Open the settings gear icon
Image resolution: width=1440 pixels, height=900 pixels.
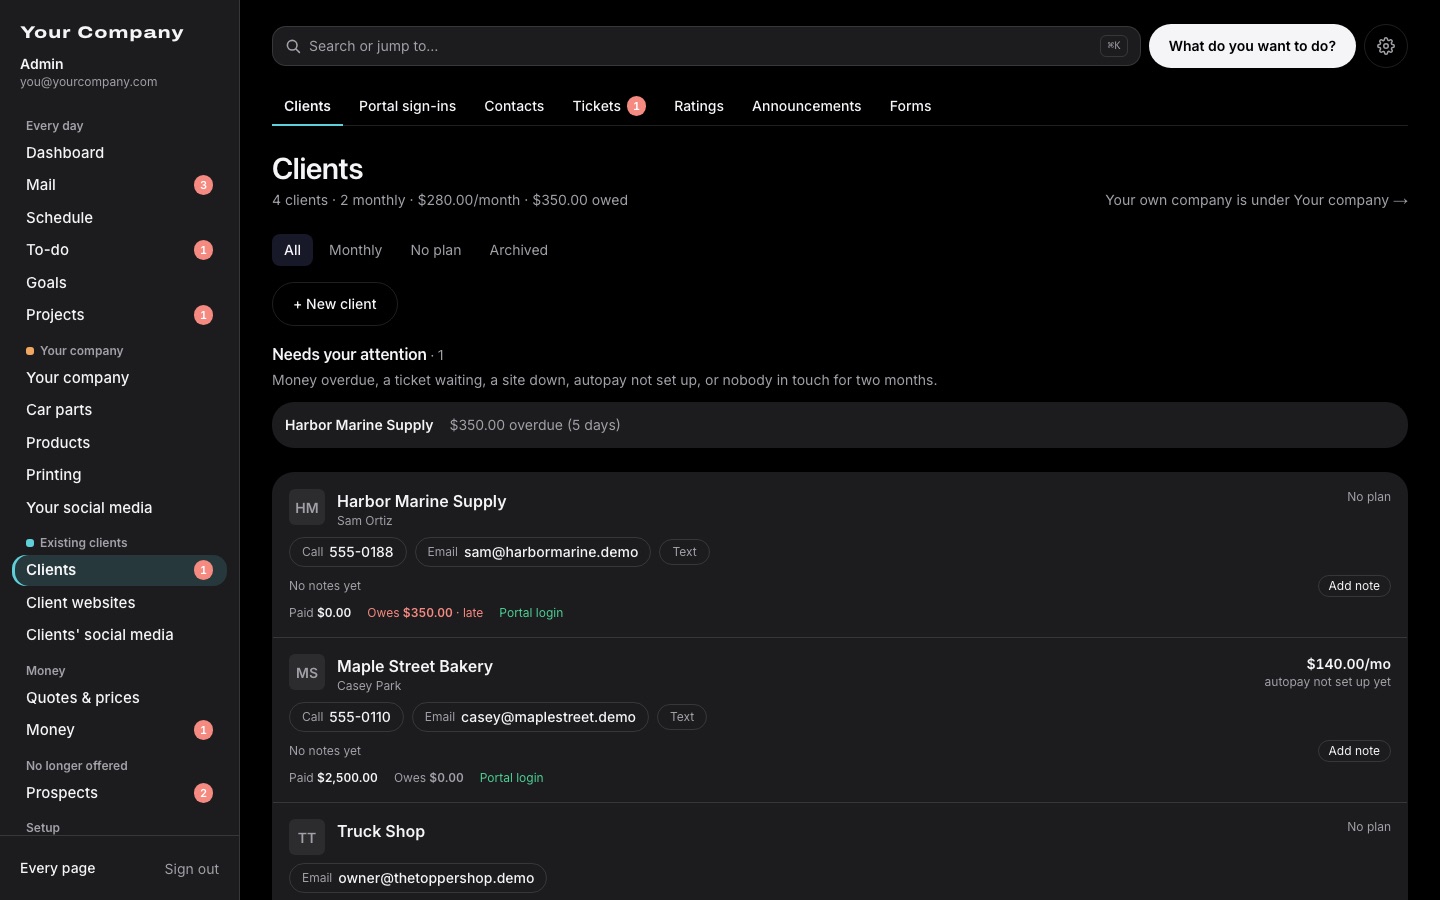(x=1385, y=46)
